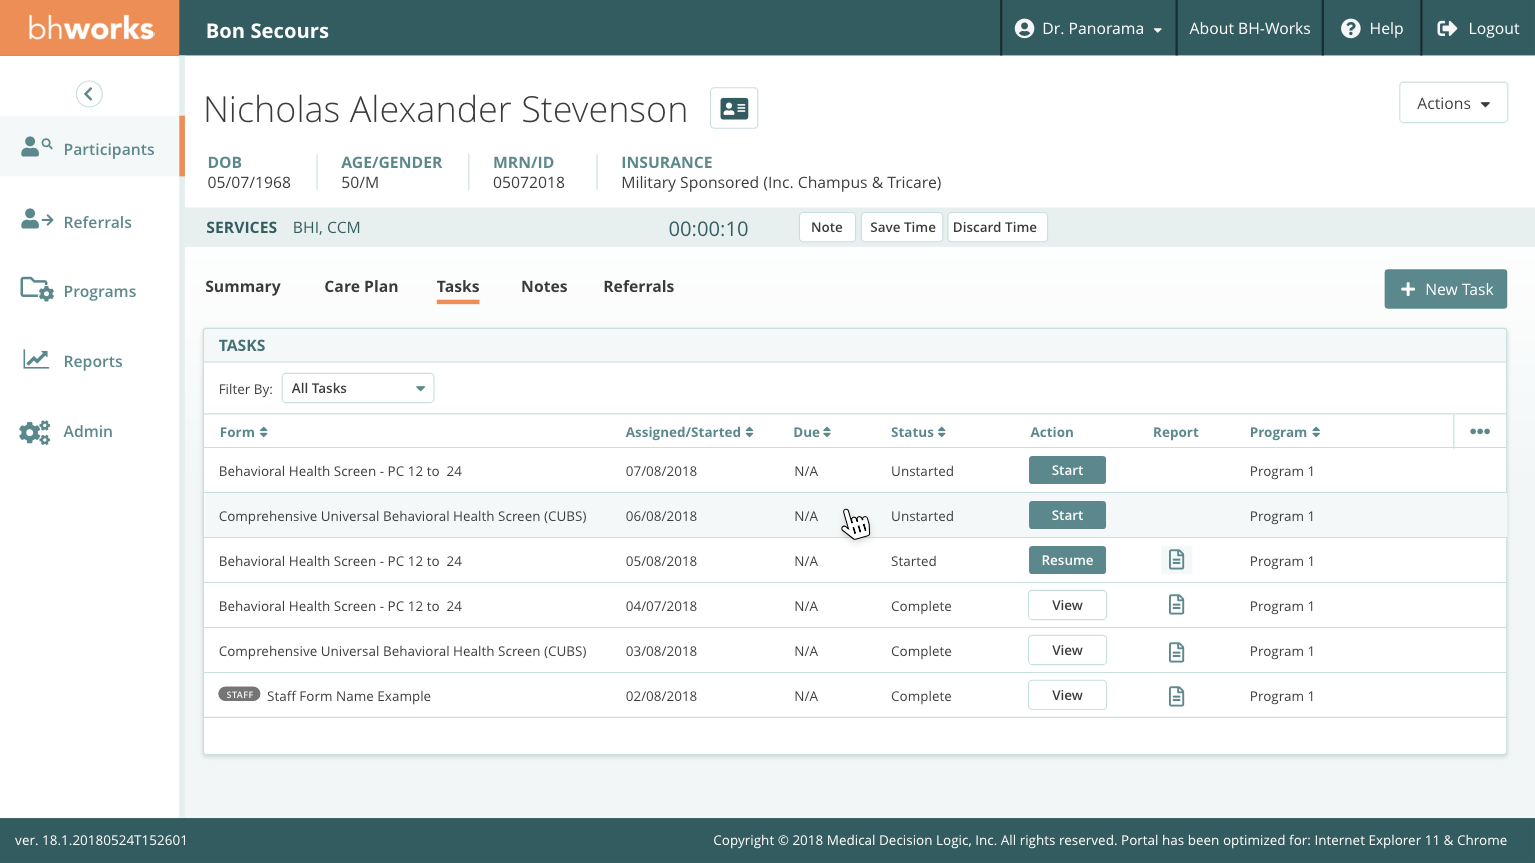Click the bhworks logo
Viewport: 1535px width, 863px height.
point(90,28)
